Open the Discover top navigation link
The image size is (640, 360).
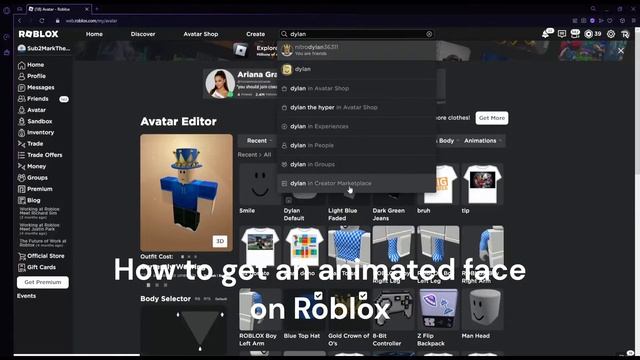[143, 34]
